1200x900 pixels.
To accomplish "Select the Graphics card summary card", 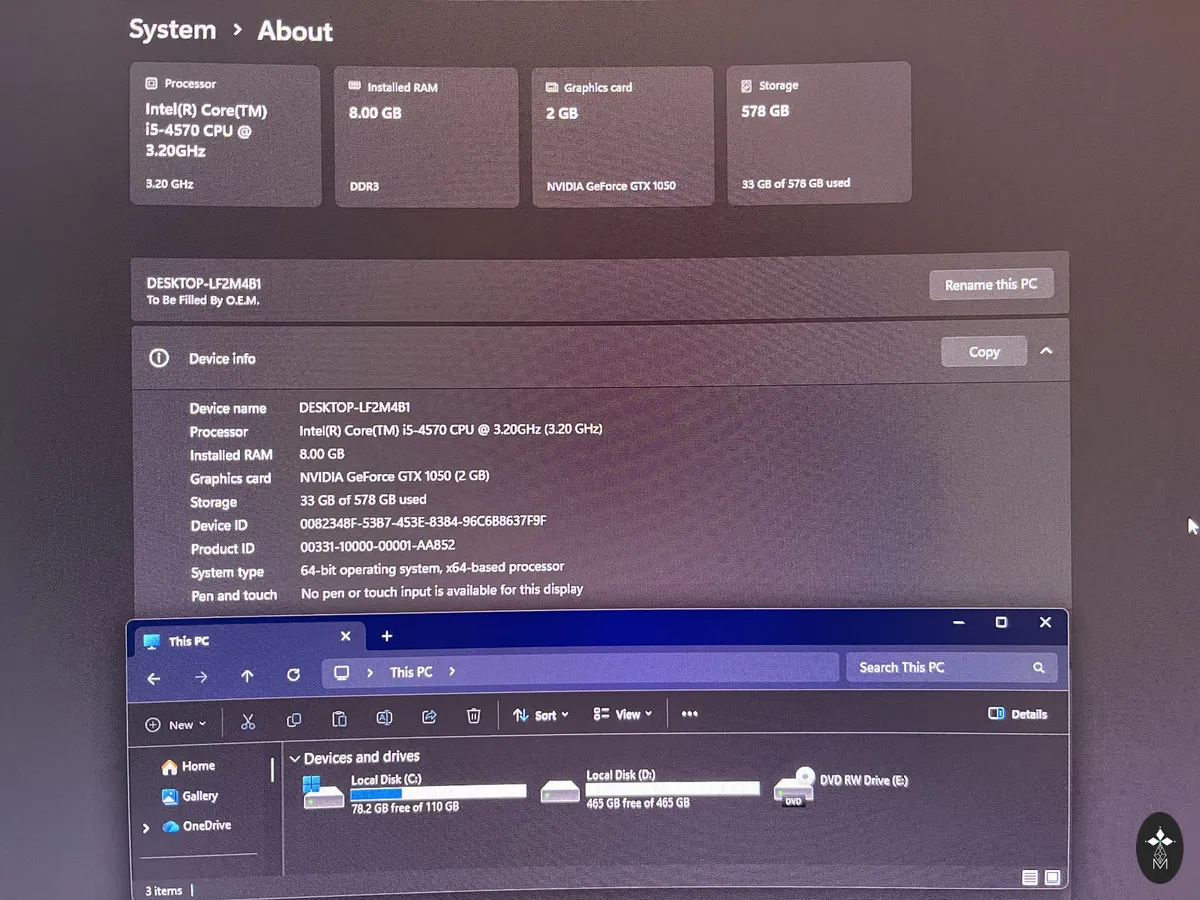I will [623, 137].
